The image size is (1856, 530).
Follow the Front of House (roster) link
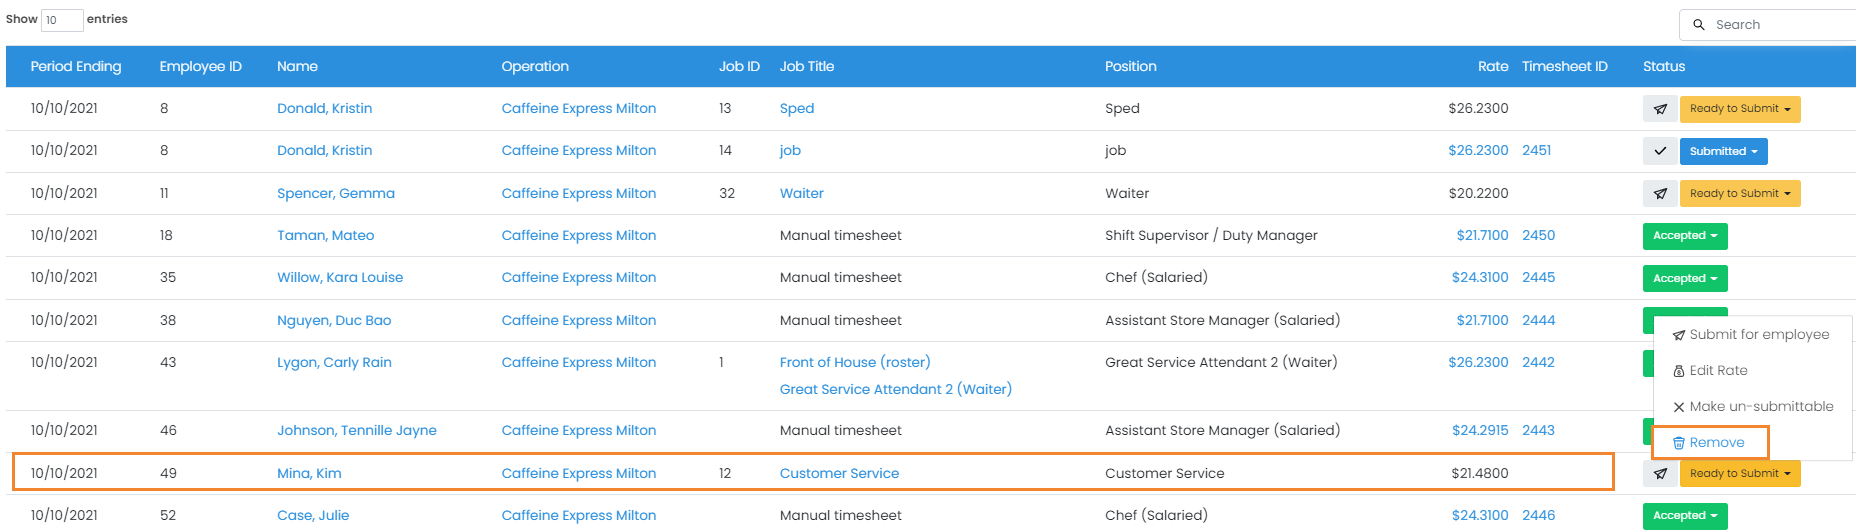[854, 363]
